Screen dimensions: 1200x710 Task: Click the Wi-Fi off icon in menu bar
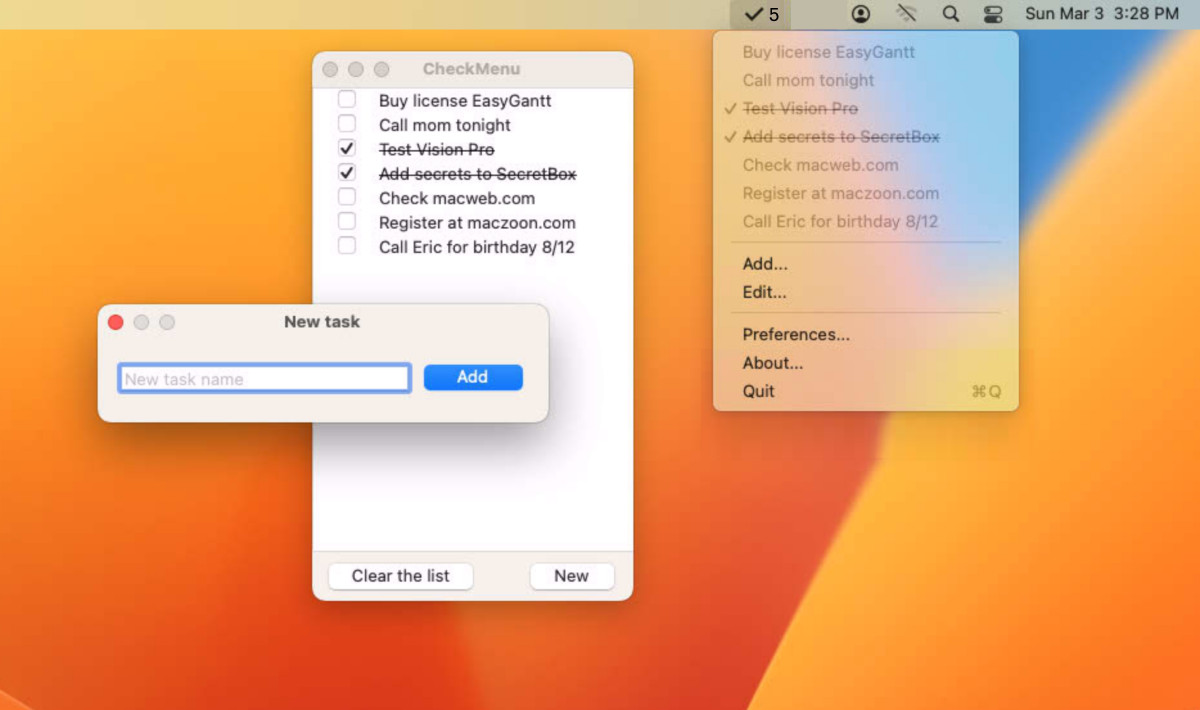907,14
